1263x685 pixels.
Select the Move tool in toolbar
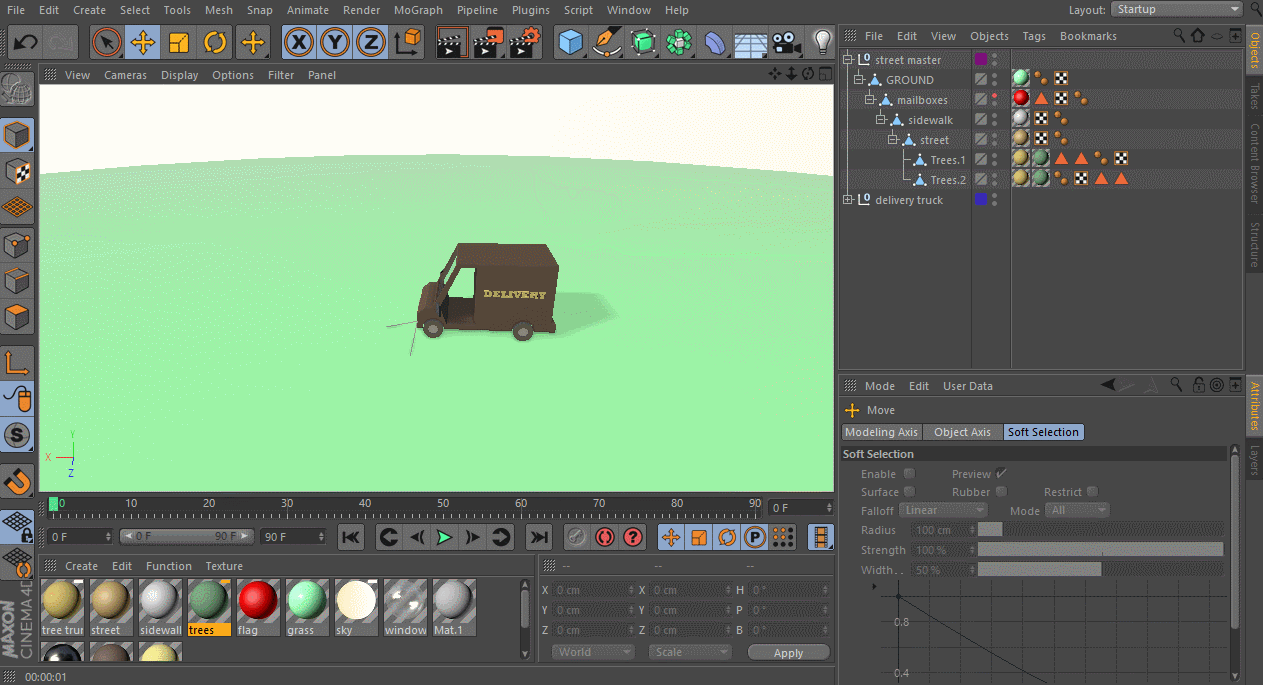143,42
